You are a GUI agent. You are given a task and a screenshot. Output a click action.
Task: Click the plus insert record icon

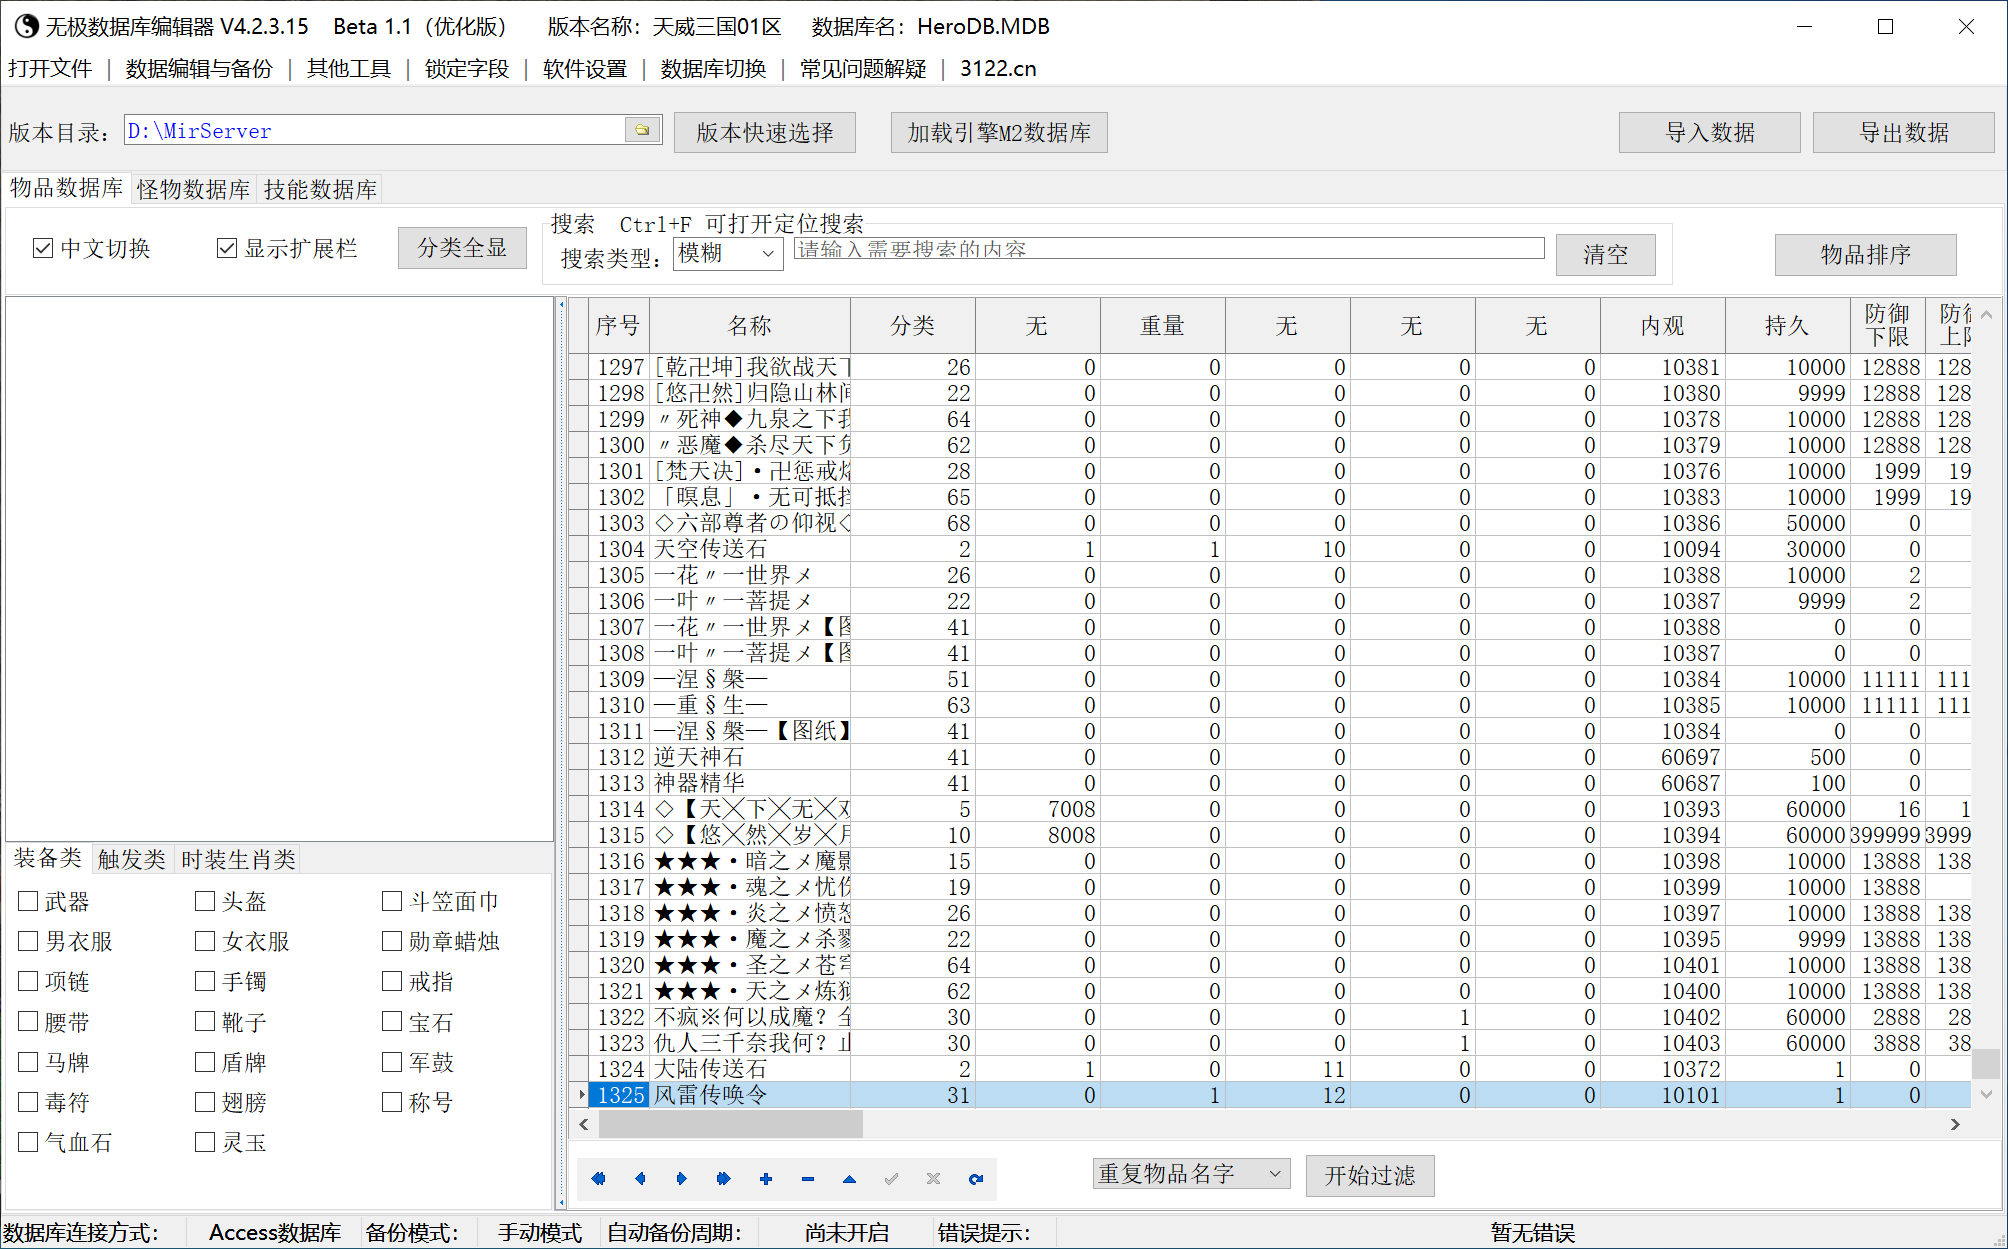click(x=766, y=1179)
